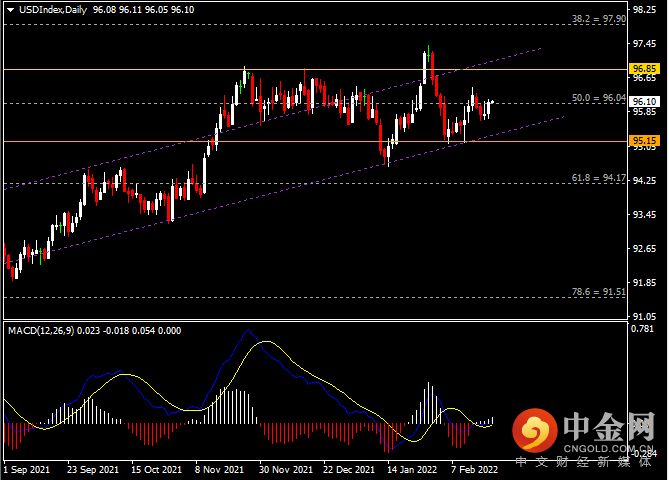The height and width of the screenshot is (480, 669).
Task: Select the 97.45 price axis label
Action: click(x=644, y=44)
